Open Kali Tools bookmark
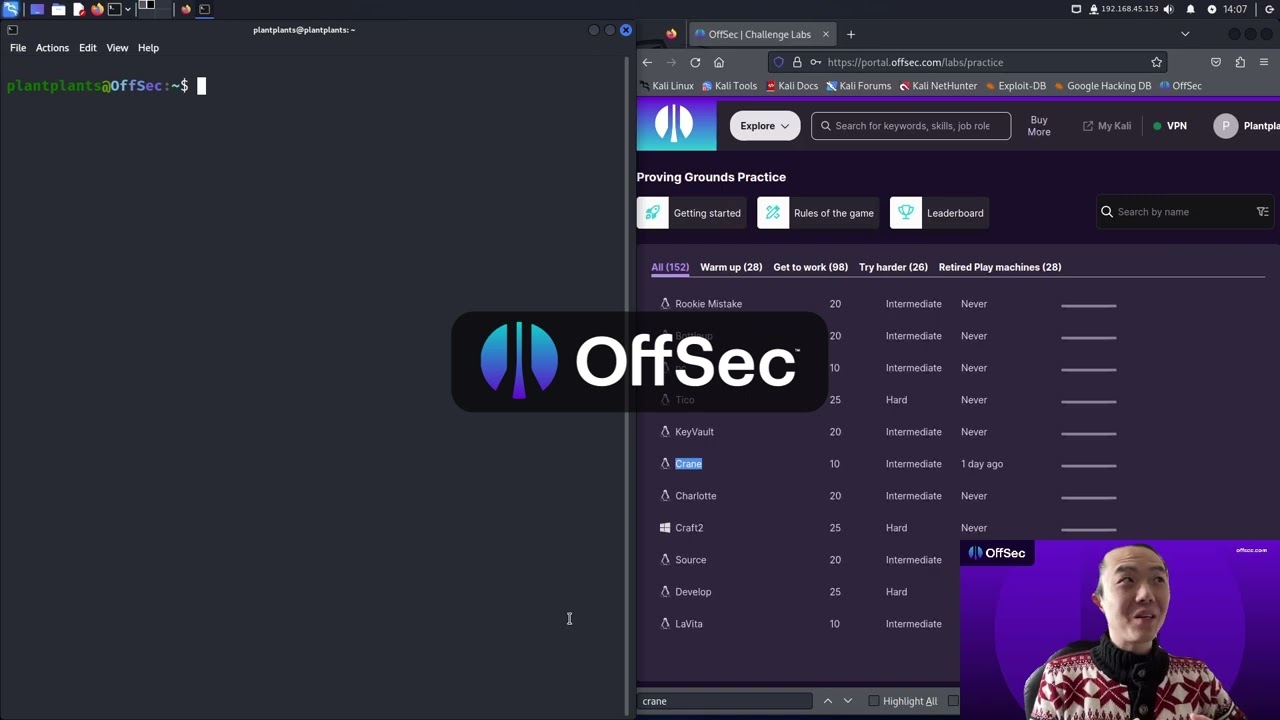Image resolution: width=1280 pixels, height=720 pixels. (x=730, y=86)
